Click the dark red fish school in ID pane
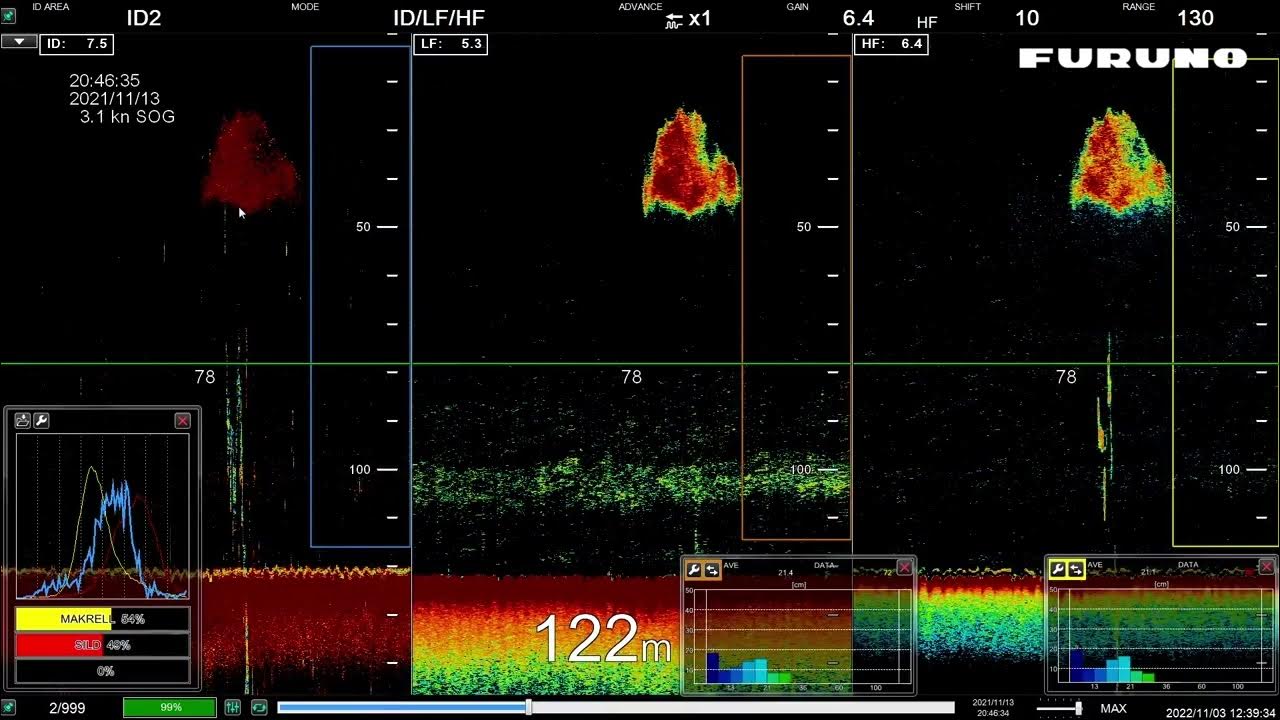 click(x=250, y=160)
